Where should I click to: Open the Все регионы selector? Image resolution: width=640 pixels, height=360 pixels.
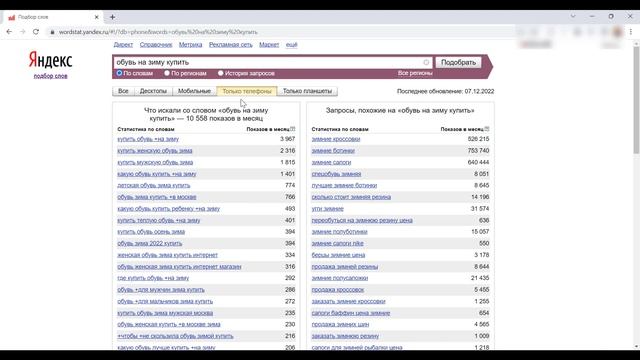tap(415, 73)
